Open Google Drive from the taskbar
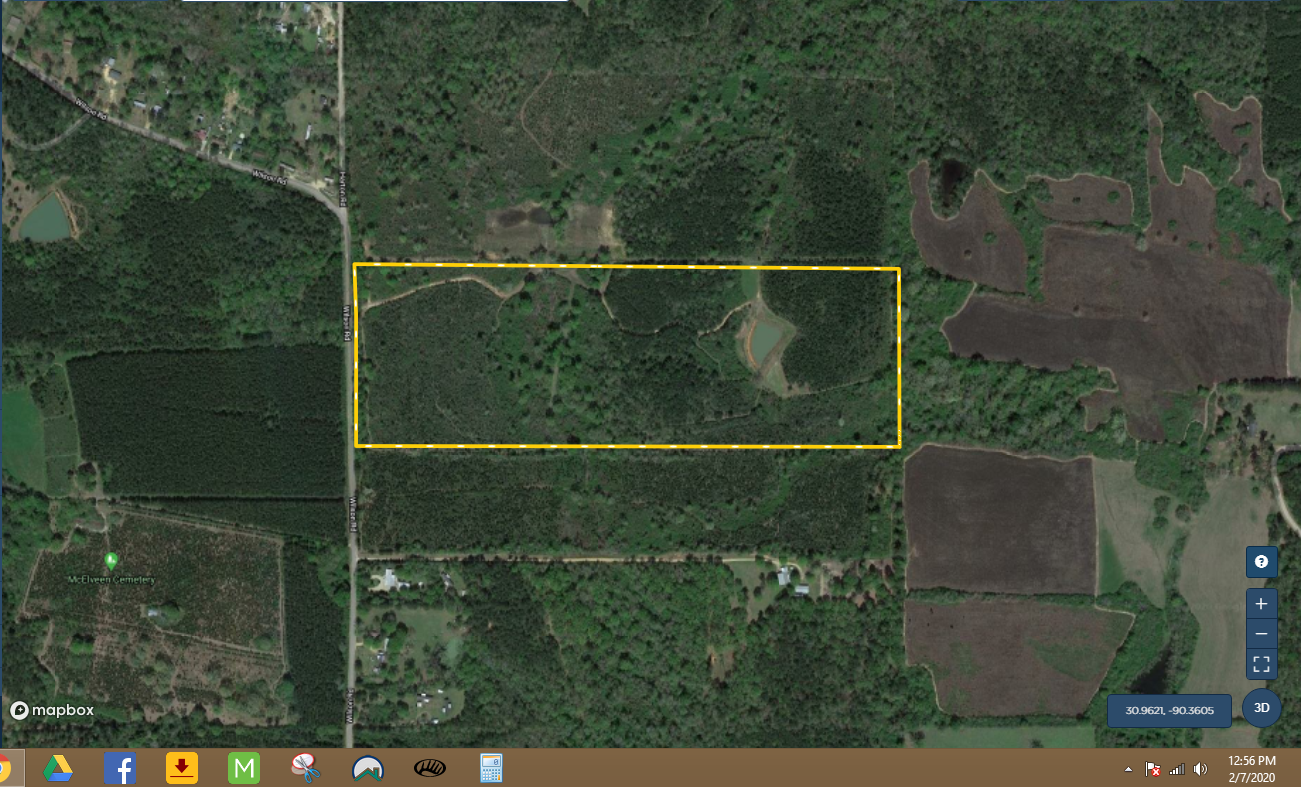This screenshot has width=1301, height=787. (58, 768)
